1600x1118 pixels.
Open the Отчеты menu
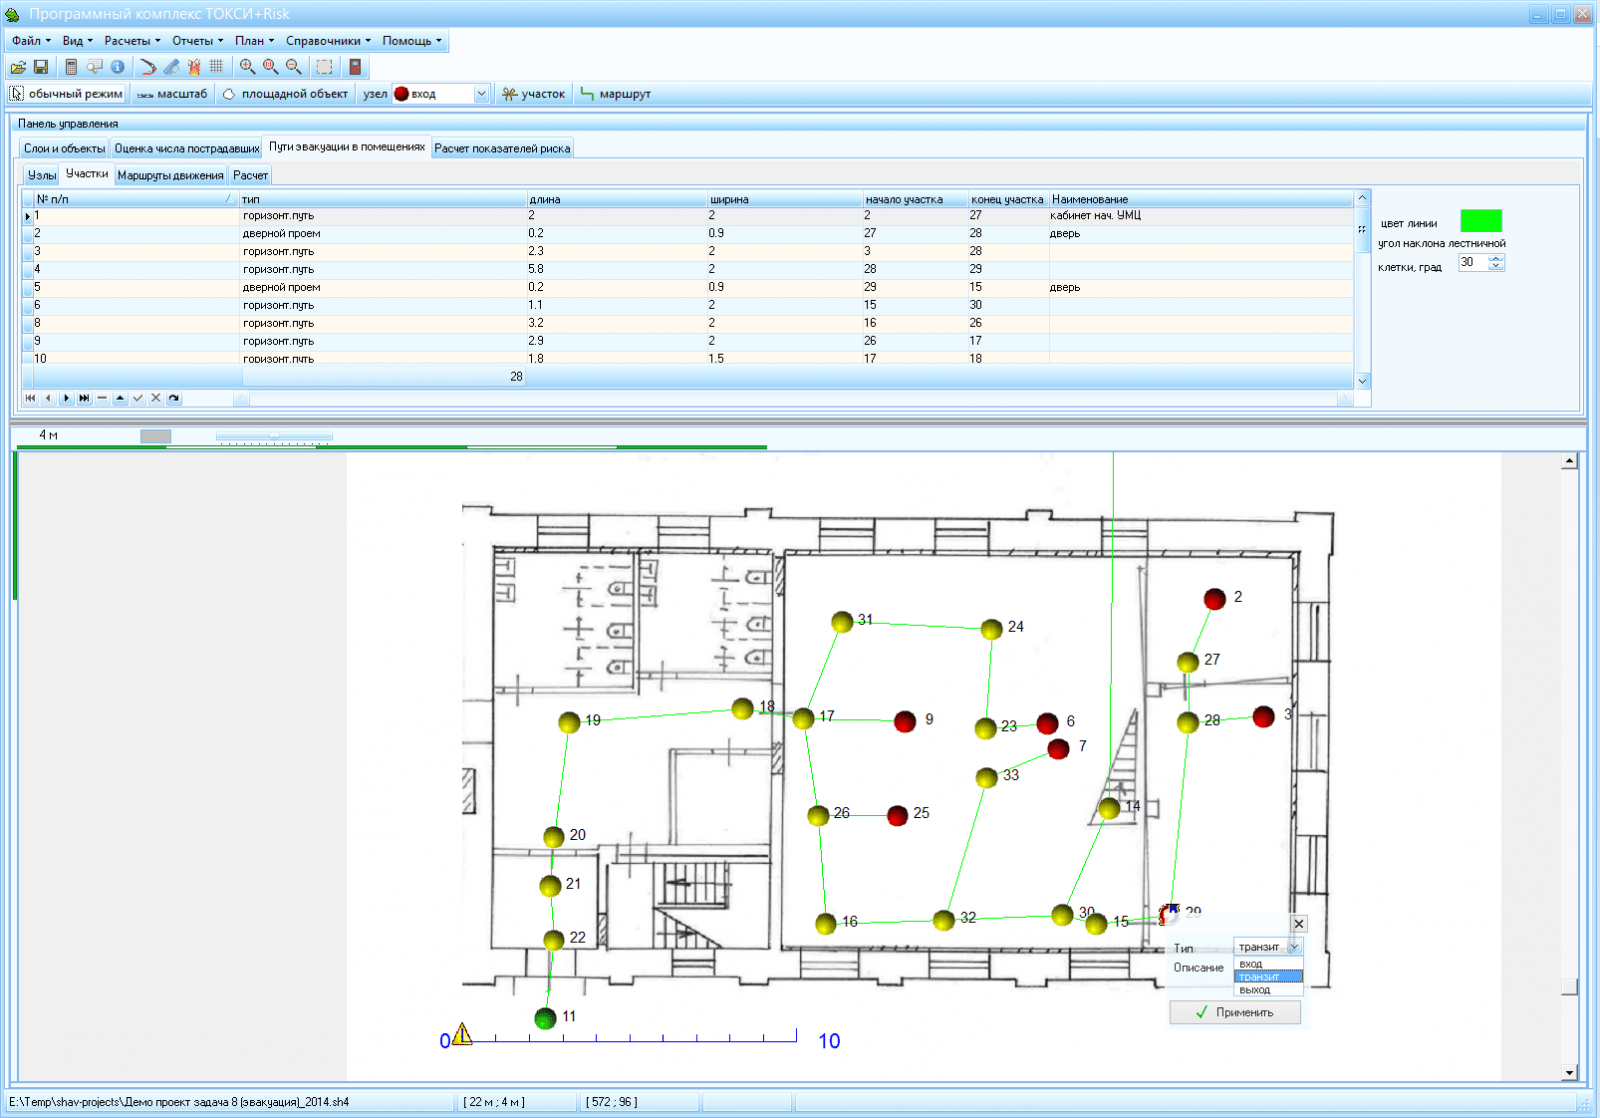[197, 41]
